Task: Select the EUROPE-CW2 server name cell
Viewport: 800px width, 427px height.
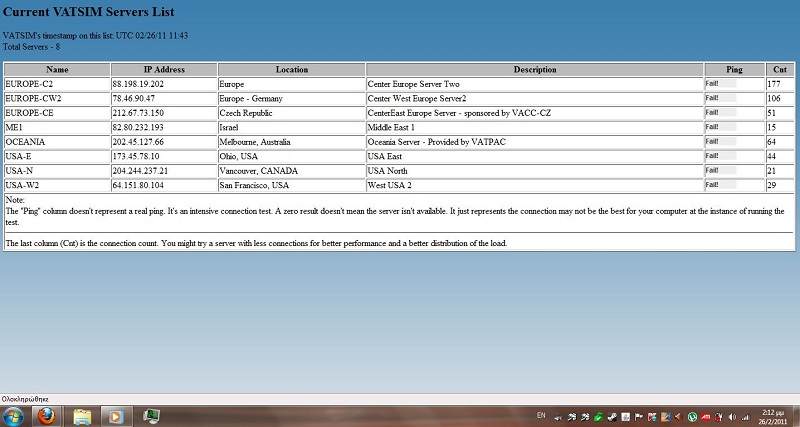Action: coord(57,98)
